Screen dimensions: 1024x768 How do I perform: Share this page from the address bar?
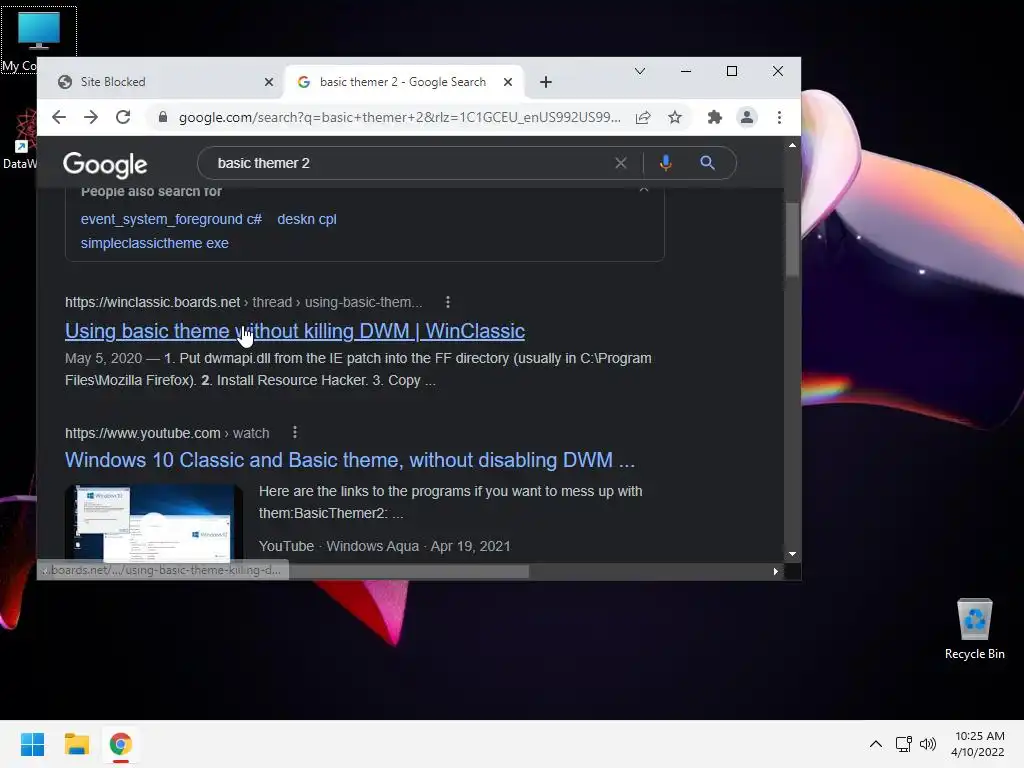[643, 118]
